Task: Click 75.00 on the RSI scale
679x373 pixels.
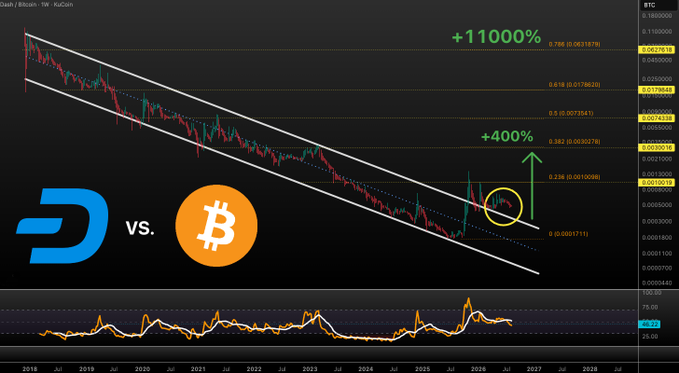Action: [650, 307]
